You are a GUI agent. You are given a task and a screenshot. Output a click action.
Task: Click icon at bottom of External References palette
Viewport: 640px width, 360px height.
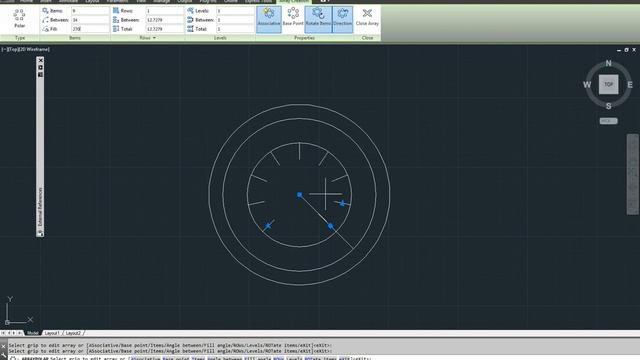point(40,233)
